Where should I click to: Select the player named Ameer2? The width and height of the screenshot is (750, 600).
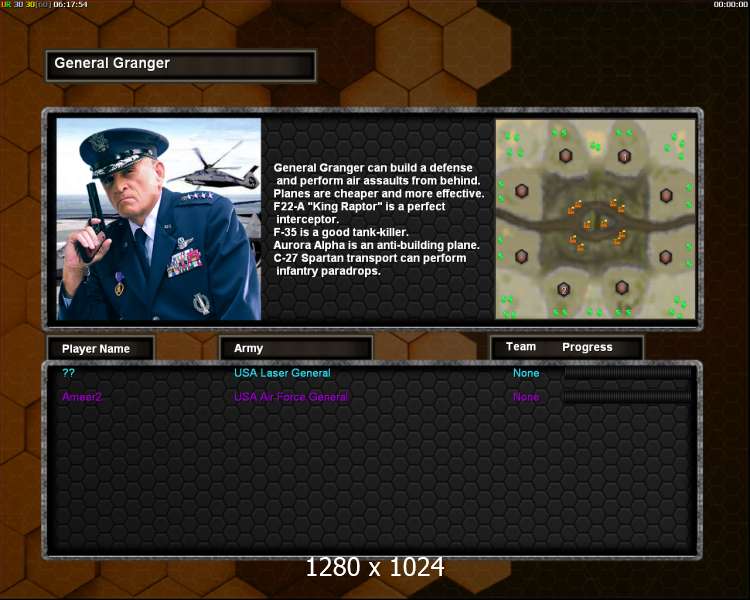82,397
